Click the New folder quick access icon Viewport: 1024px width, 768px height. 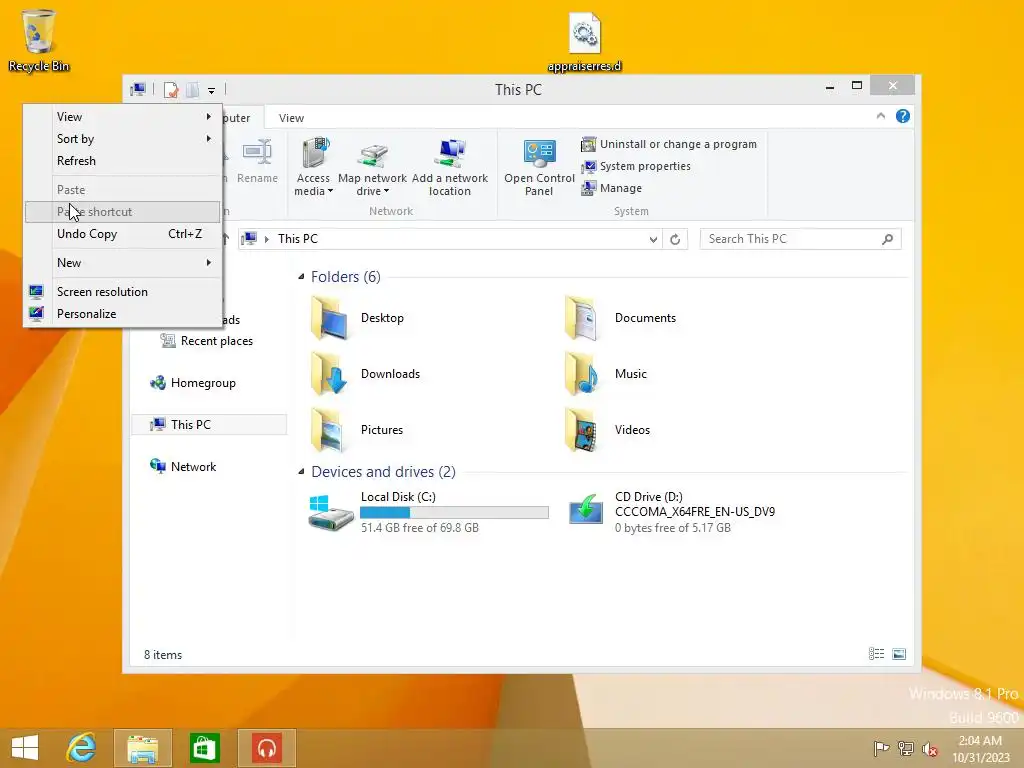[192, 89]
